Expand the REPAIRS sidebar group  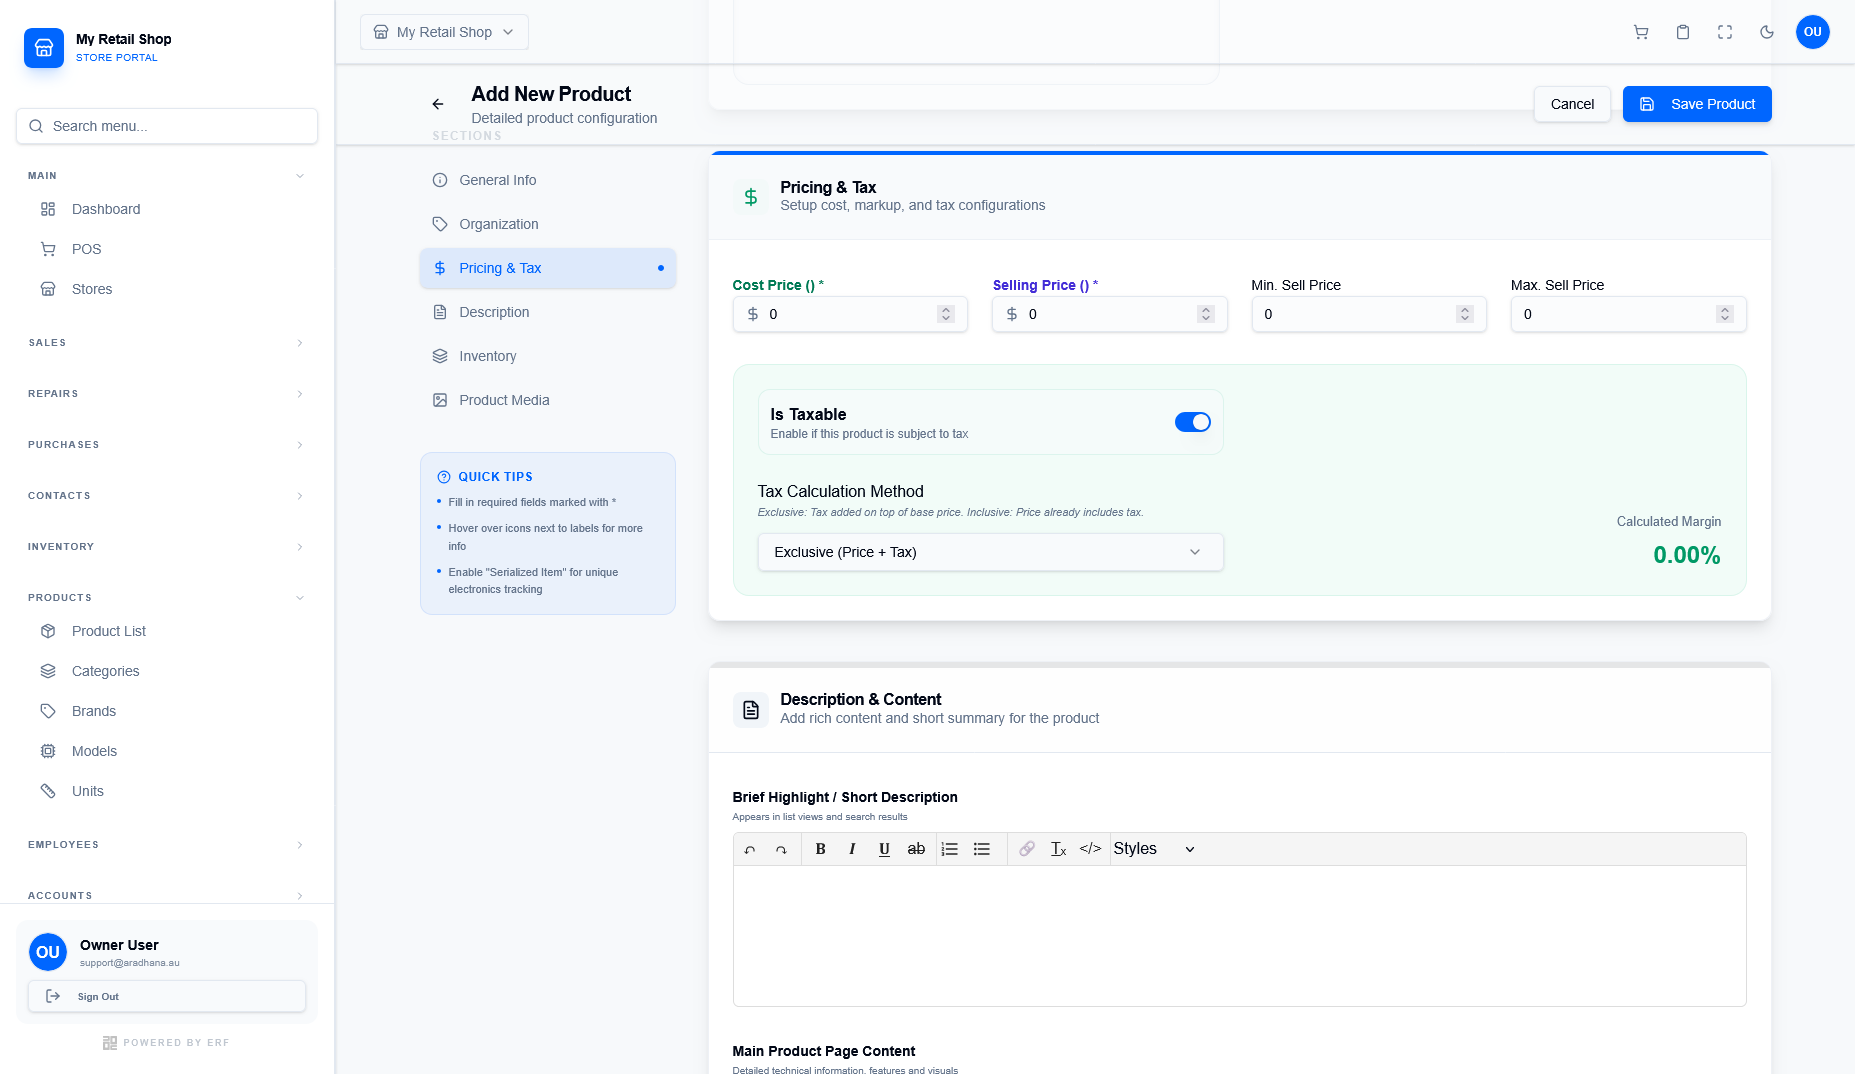tap(167, 394)
